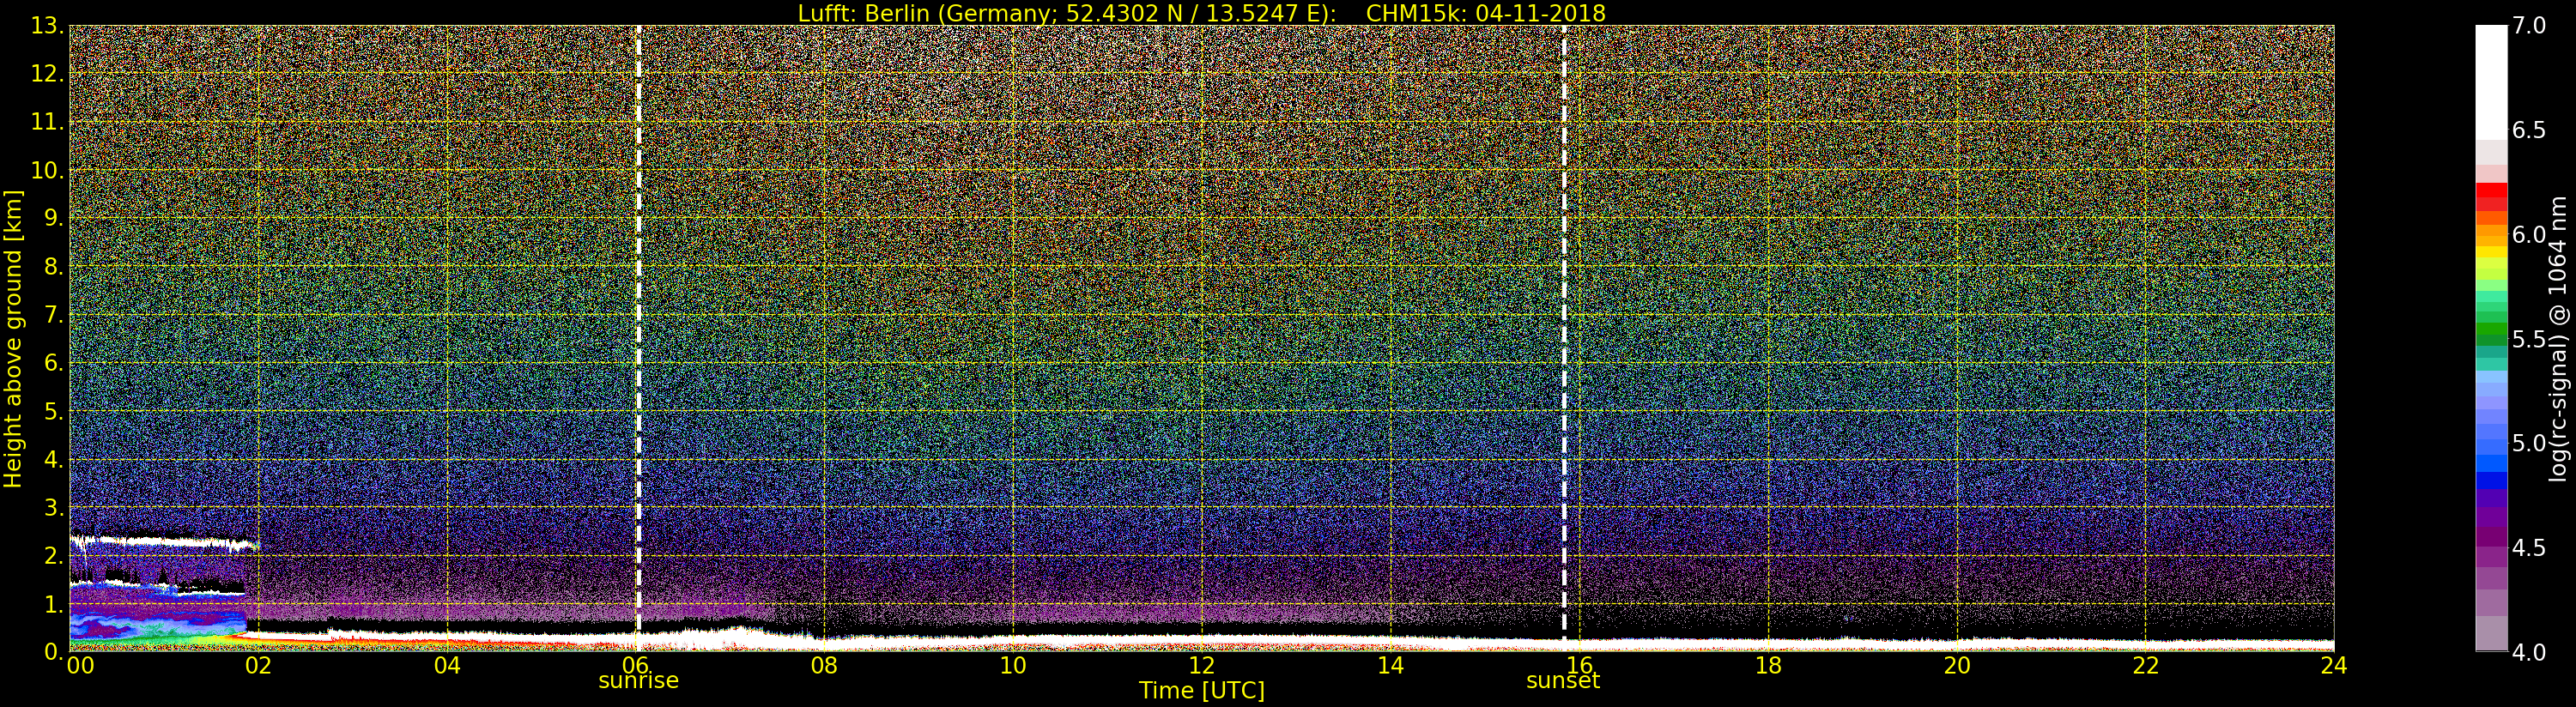
Task: Click the '08' time axis tick label
Action: (824, 666)
